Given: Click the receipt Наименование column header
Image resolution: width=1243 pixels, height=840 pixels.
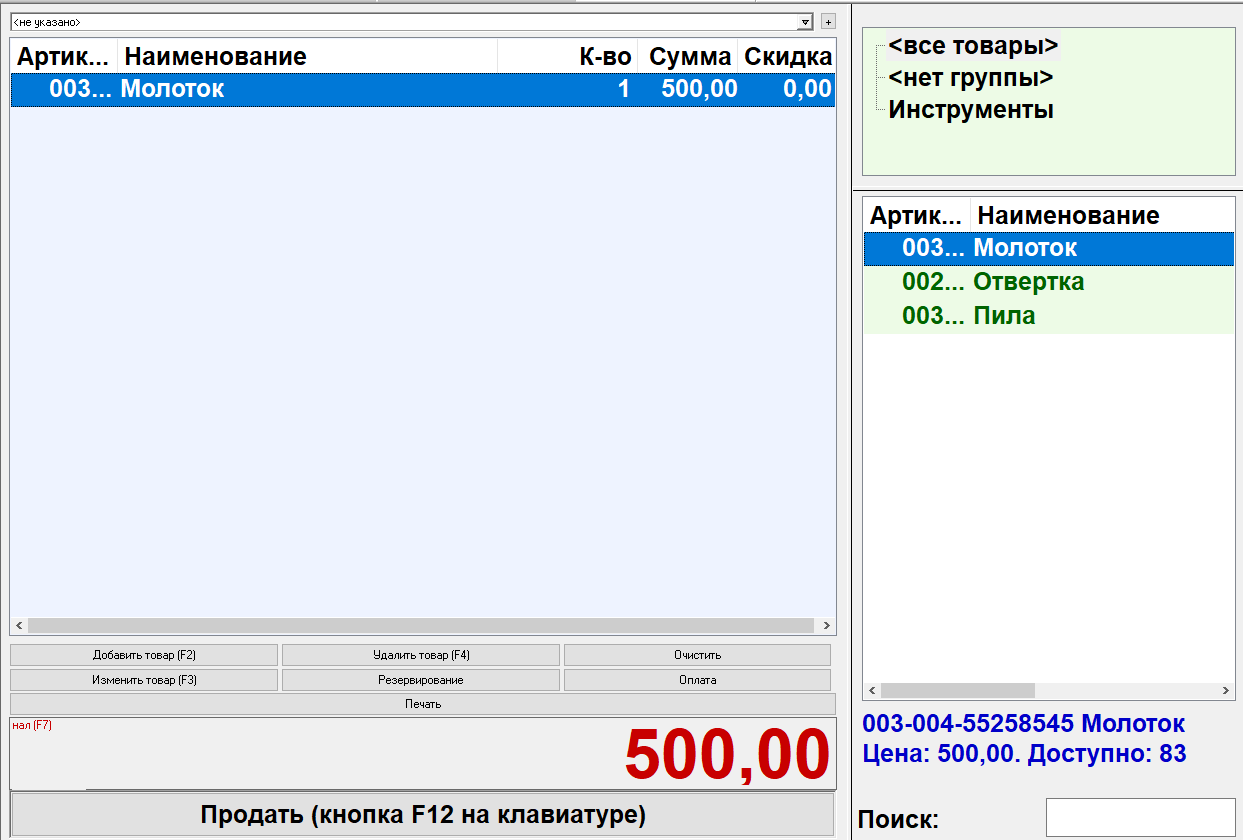Looking at the screenshot, I should (x=307, y=56).
